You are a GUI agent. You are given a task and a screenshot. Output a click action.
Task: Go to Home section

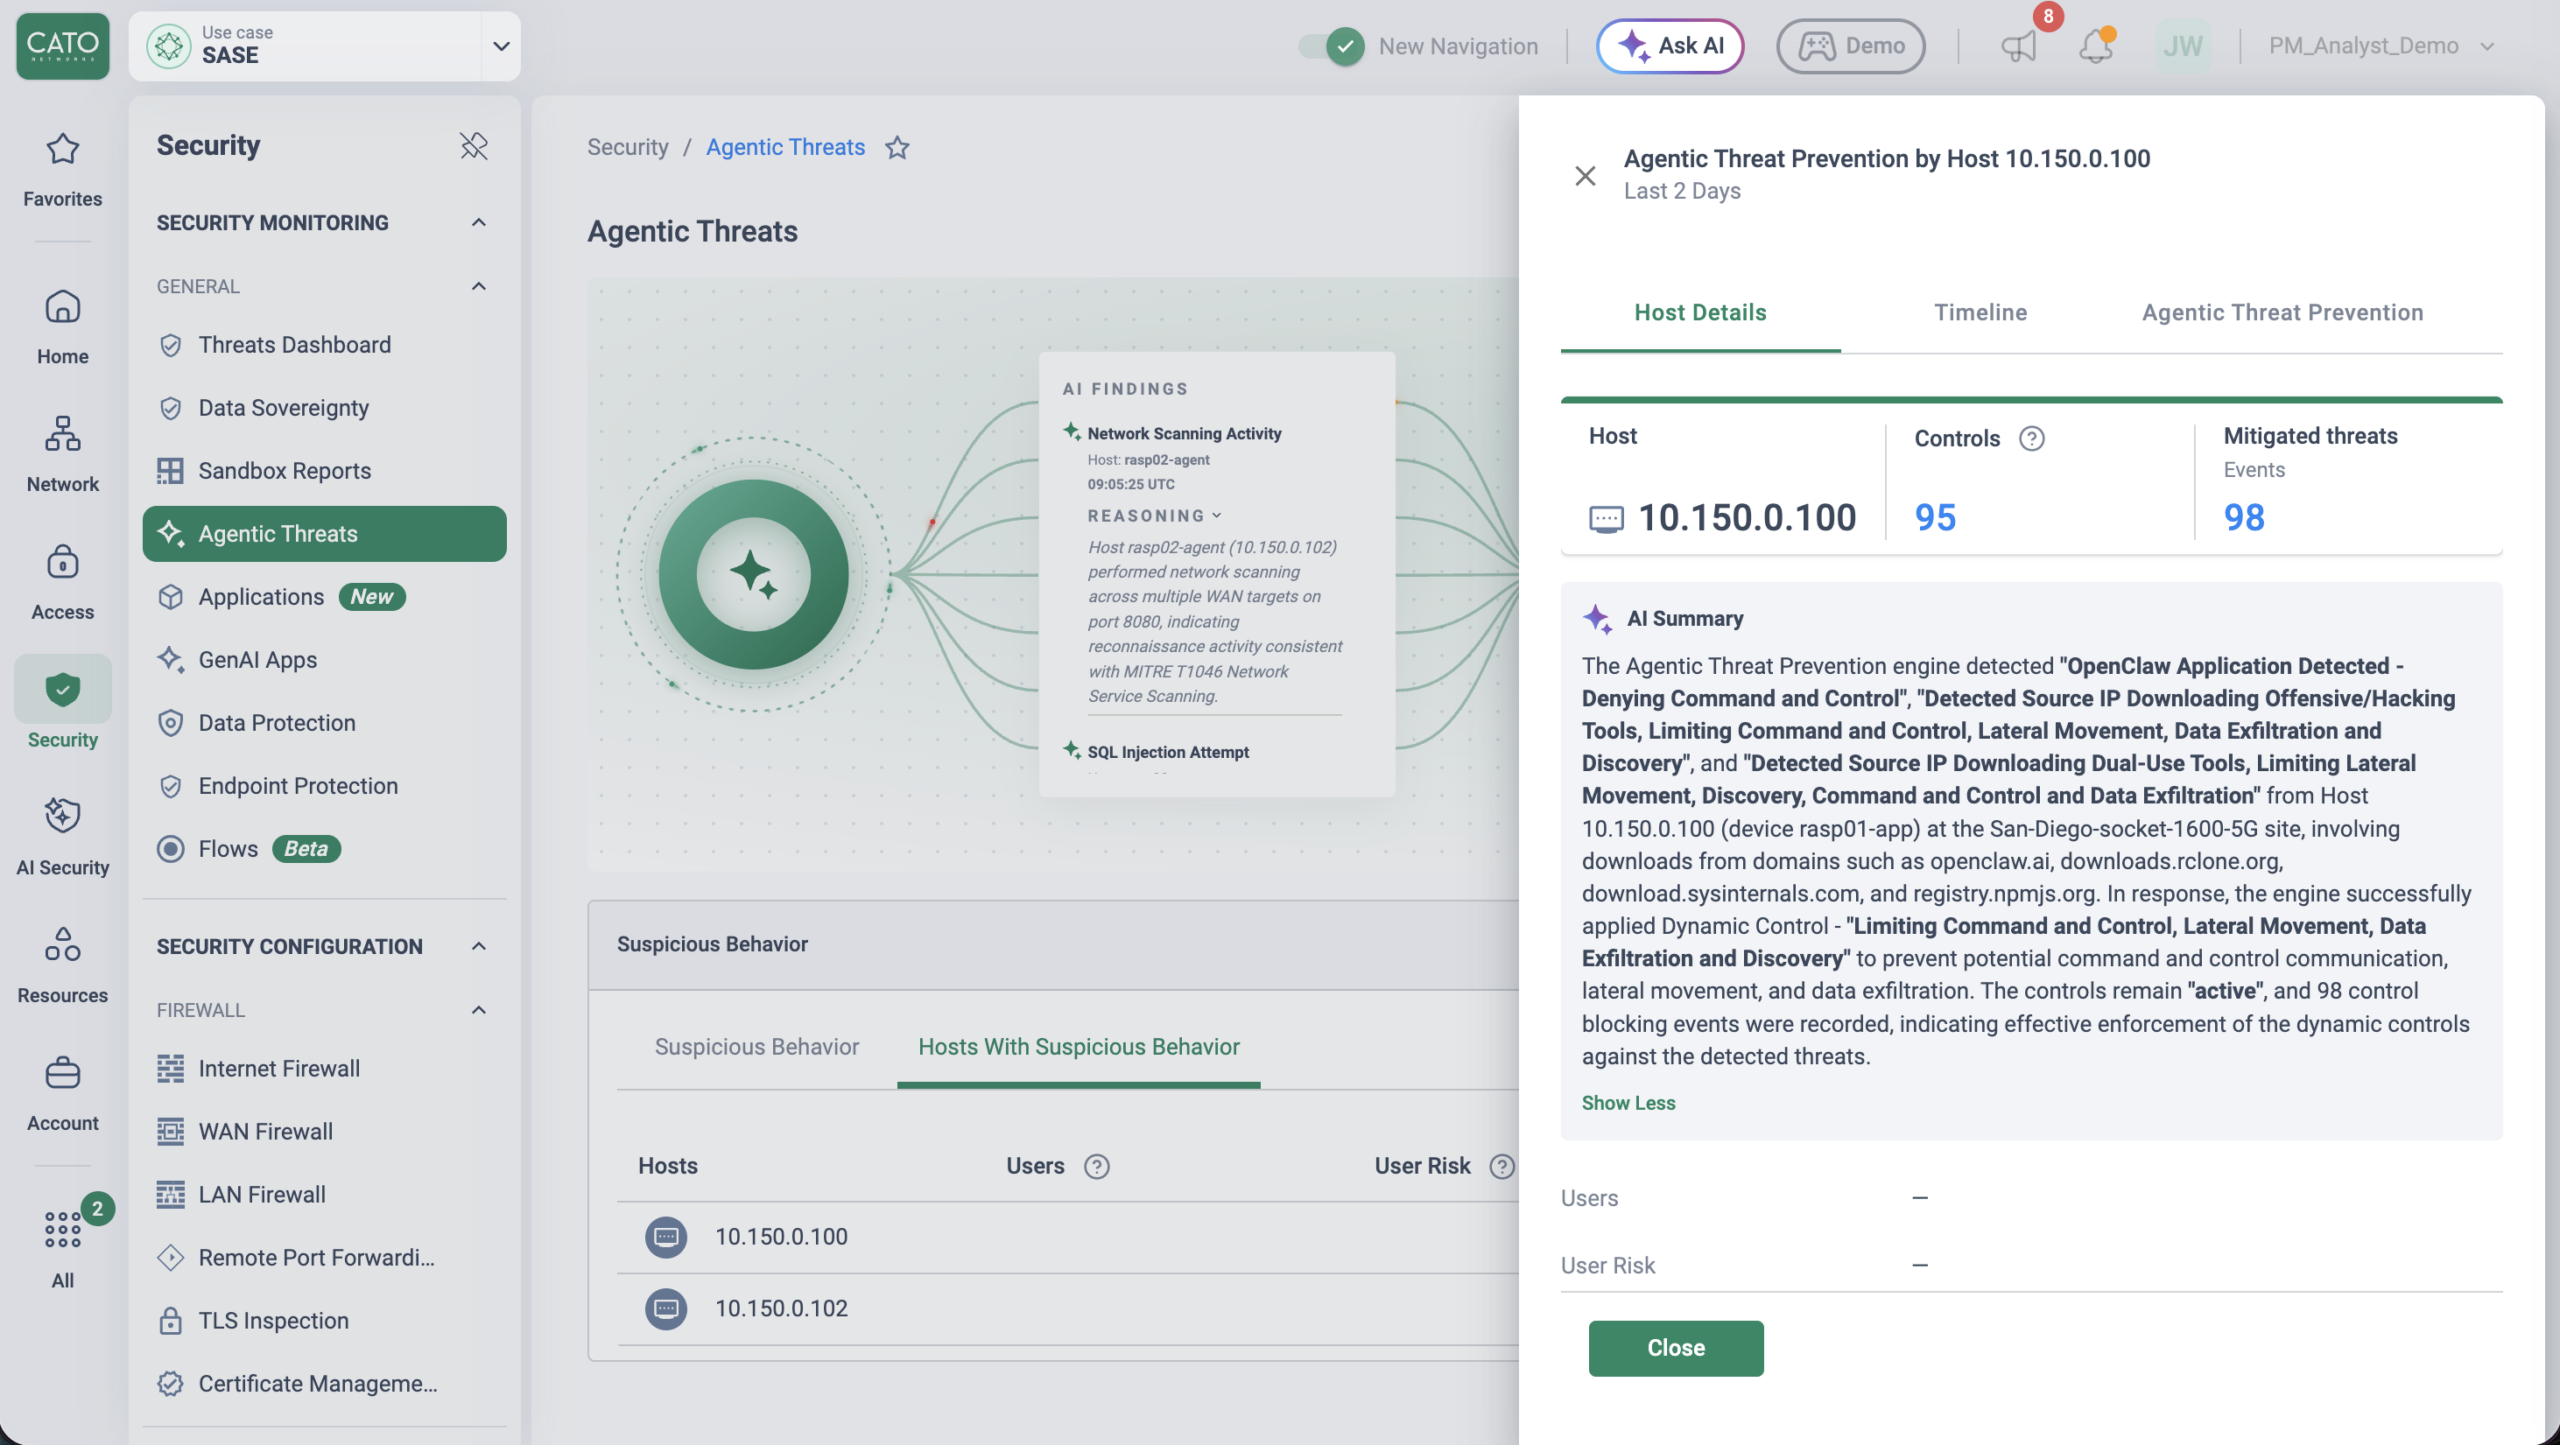(x=62, y=327)
